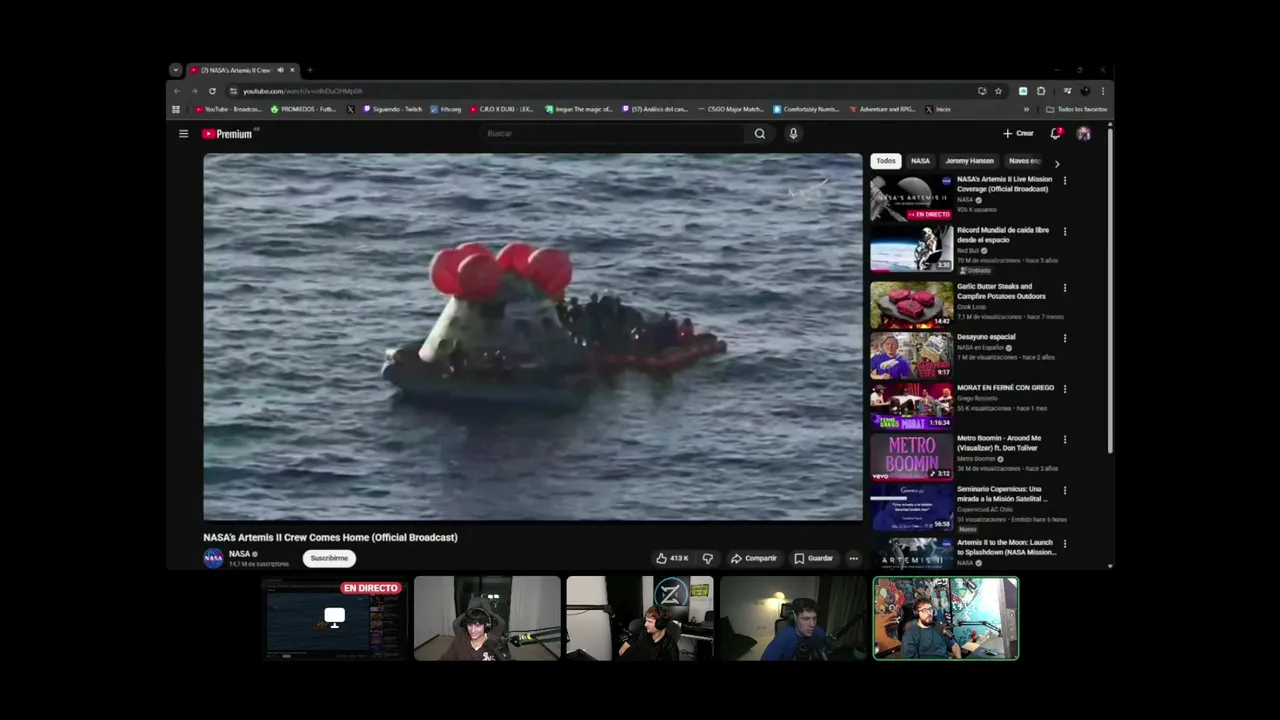The height and width of the screenshot is (720, 1280).
Task: Open Adventure and RPG bookmark
Action: (882, 109)
